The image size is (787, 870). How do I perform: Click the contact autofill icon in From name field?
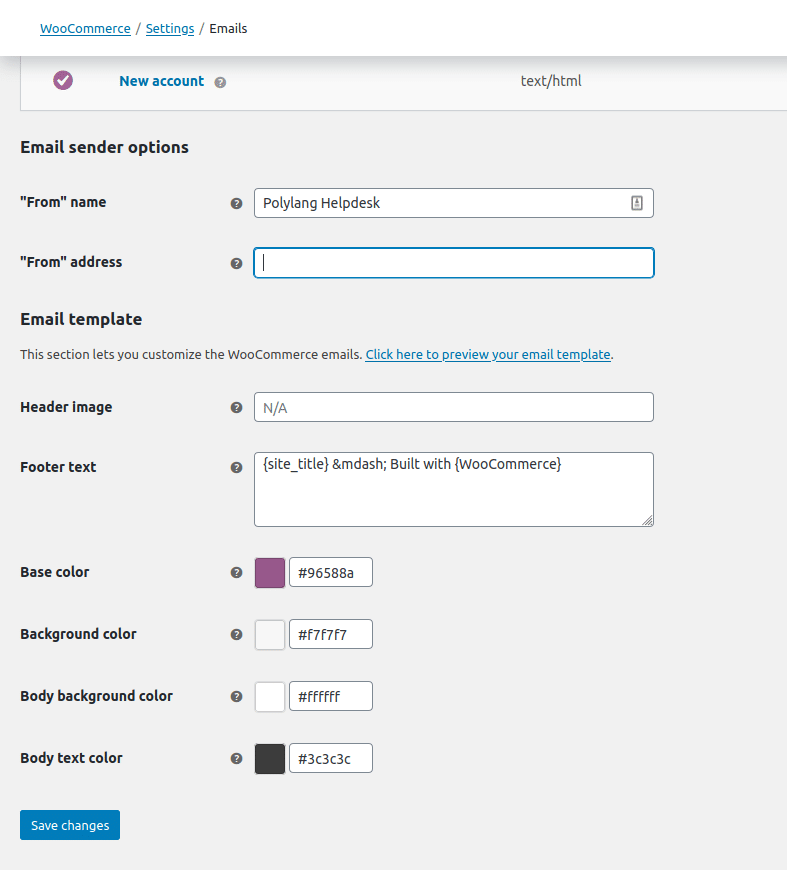coord(637,203)
